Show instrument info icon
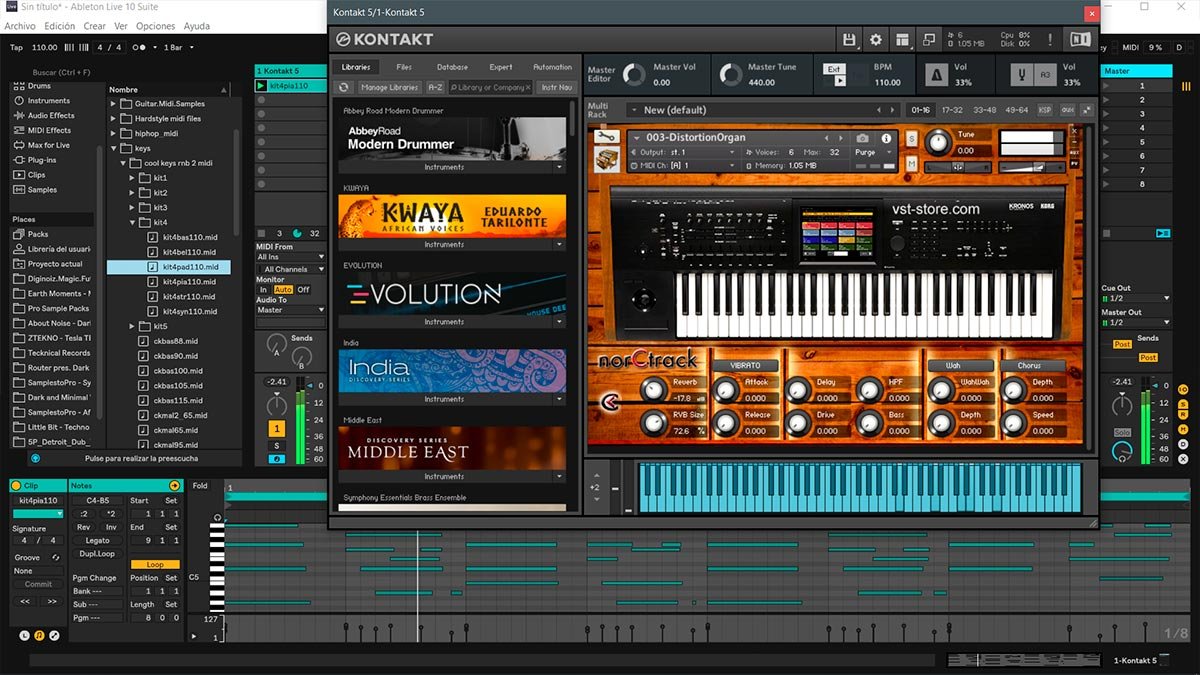This screenshot has height=675, width=1200. [886, 138]
